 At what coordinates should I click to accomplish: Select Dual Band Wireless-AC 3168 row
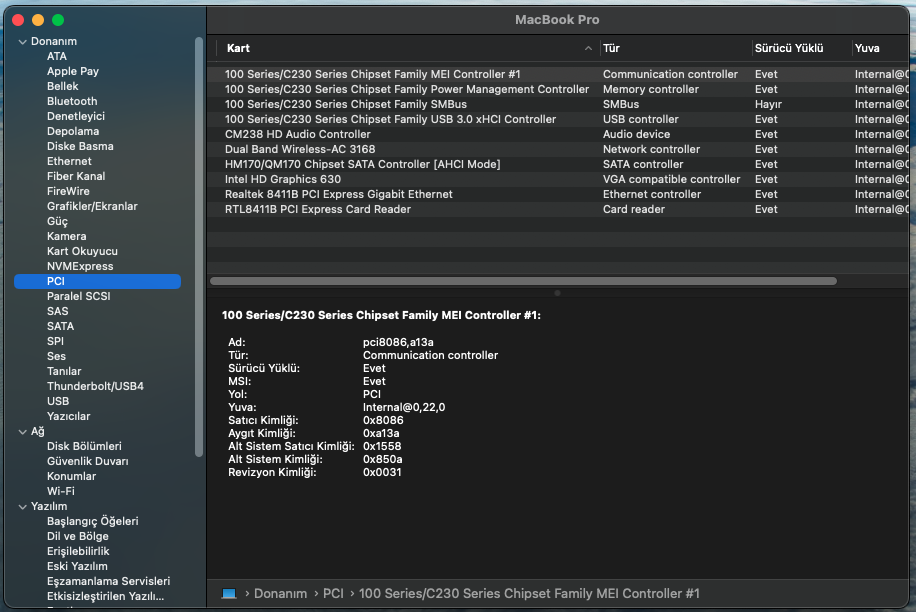click(300, 149)
